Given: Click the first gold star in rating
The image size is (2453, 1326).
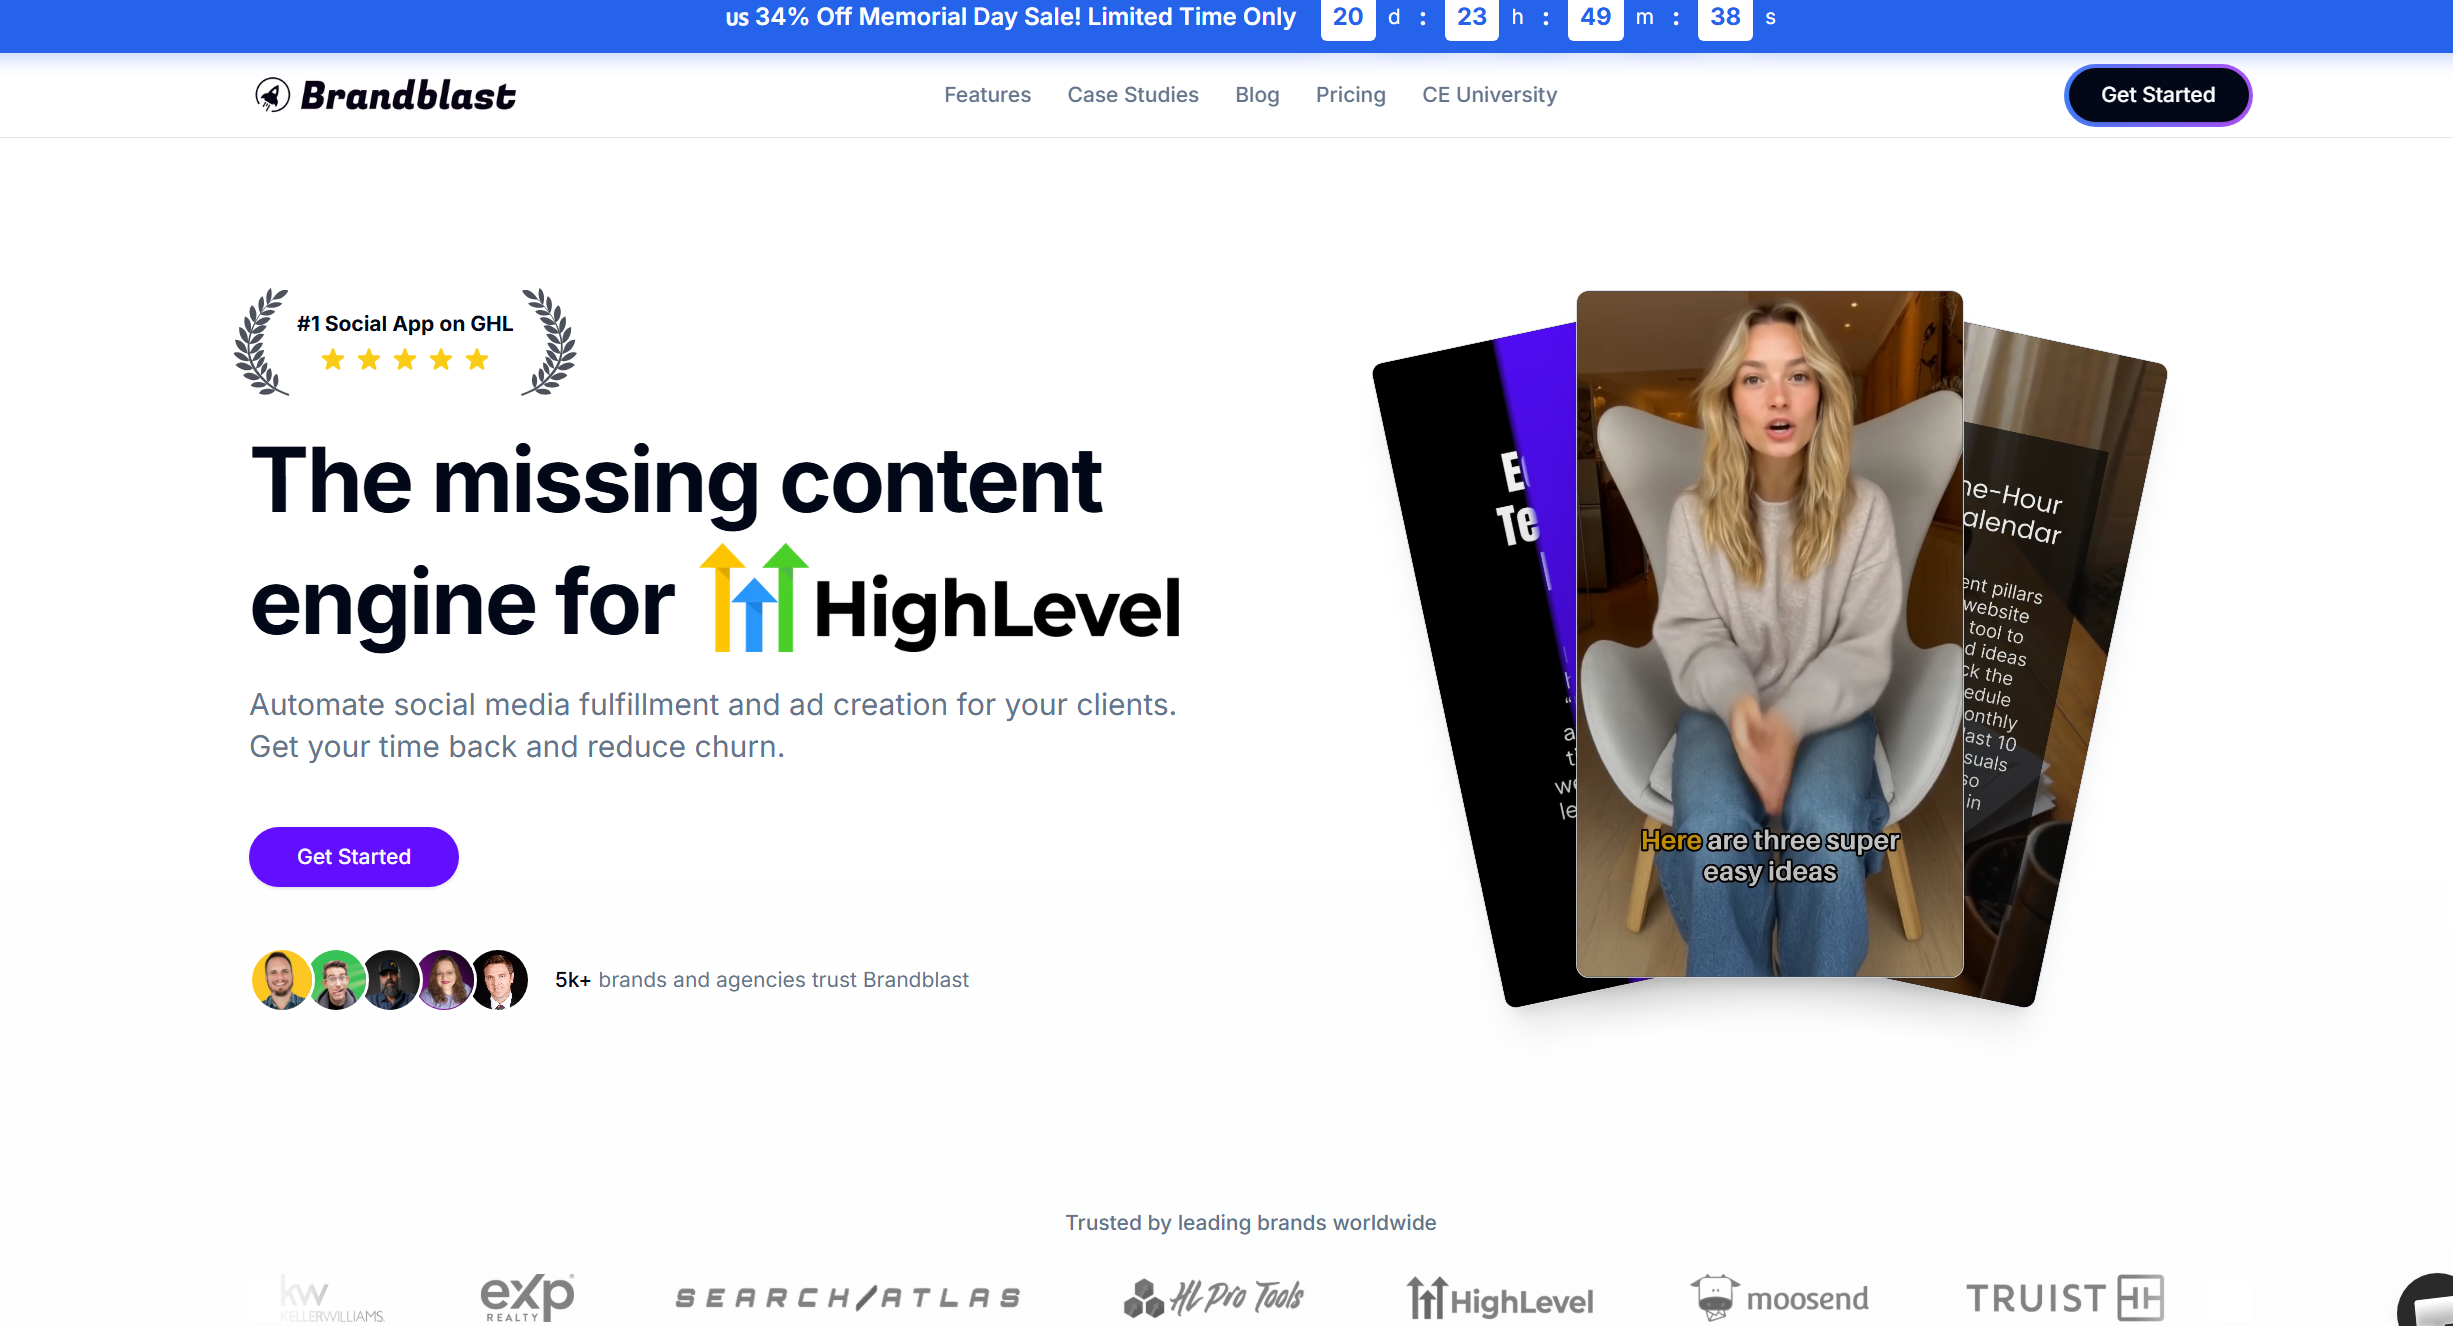Looking at the screenshot, I should (333, 359).
